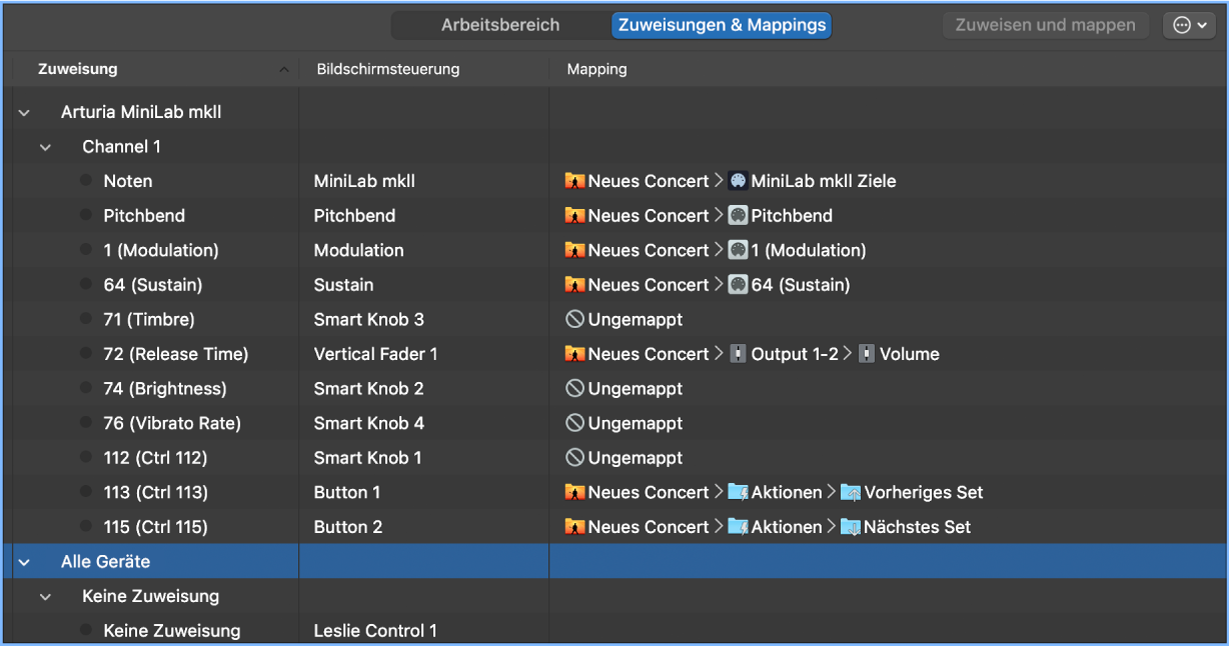Select the Pitchbend knob icon in the mapping column
Image resolution: width=1229 pixels, height=646 pixels.
pos(739,215)
